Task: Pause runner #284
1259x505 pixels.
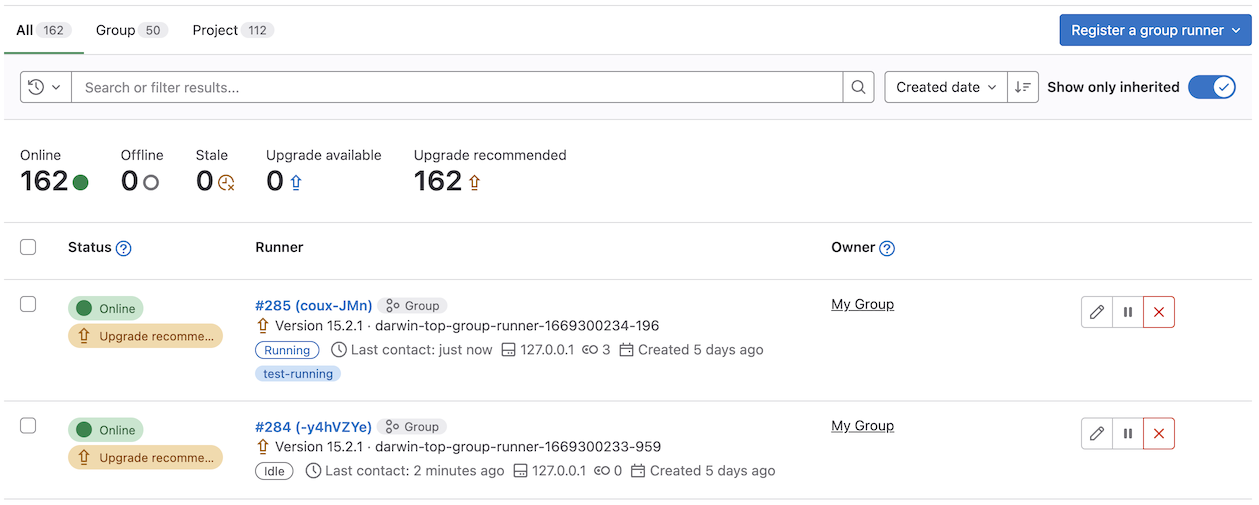Action: (1128, 433)
